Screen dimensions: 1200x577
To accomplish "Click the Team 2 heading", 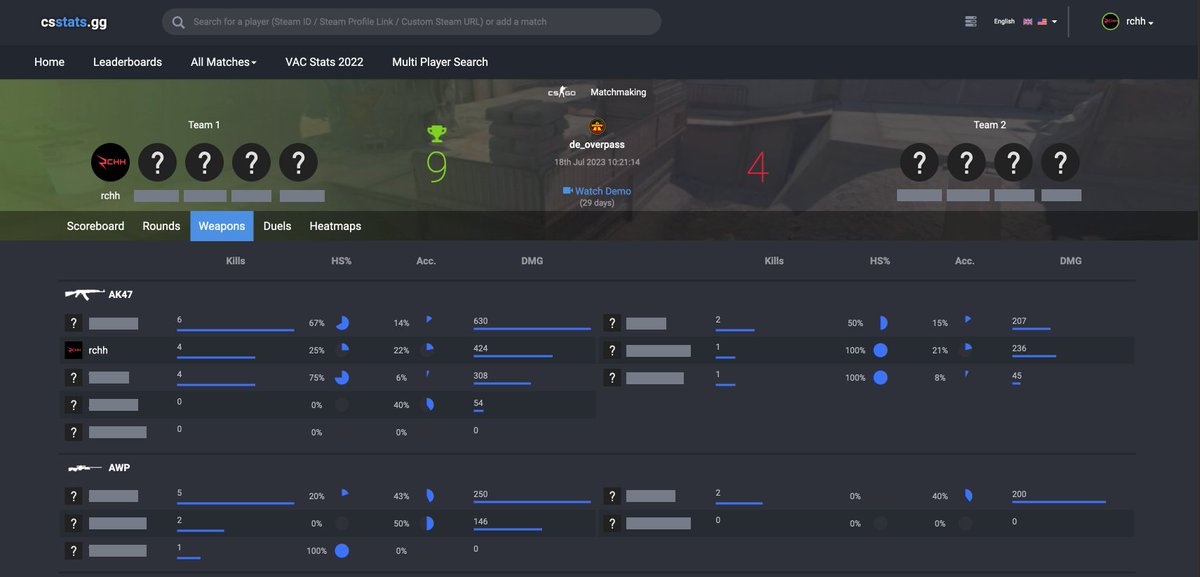I will coord(990,125).
